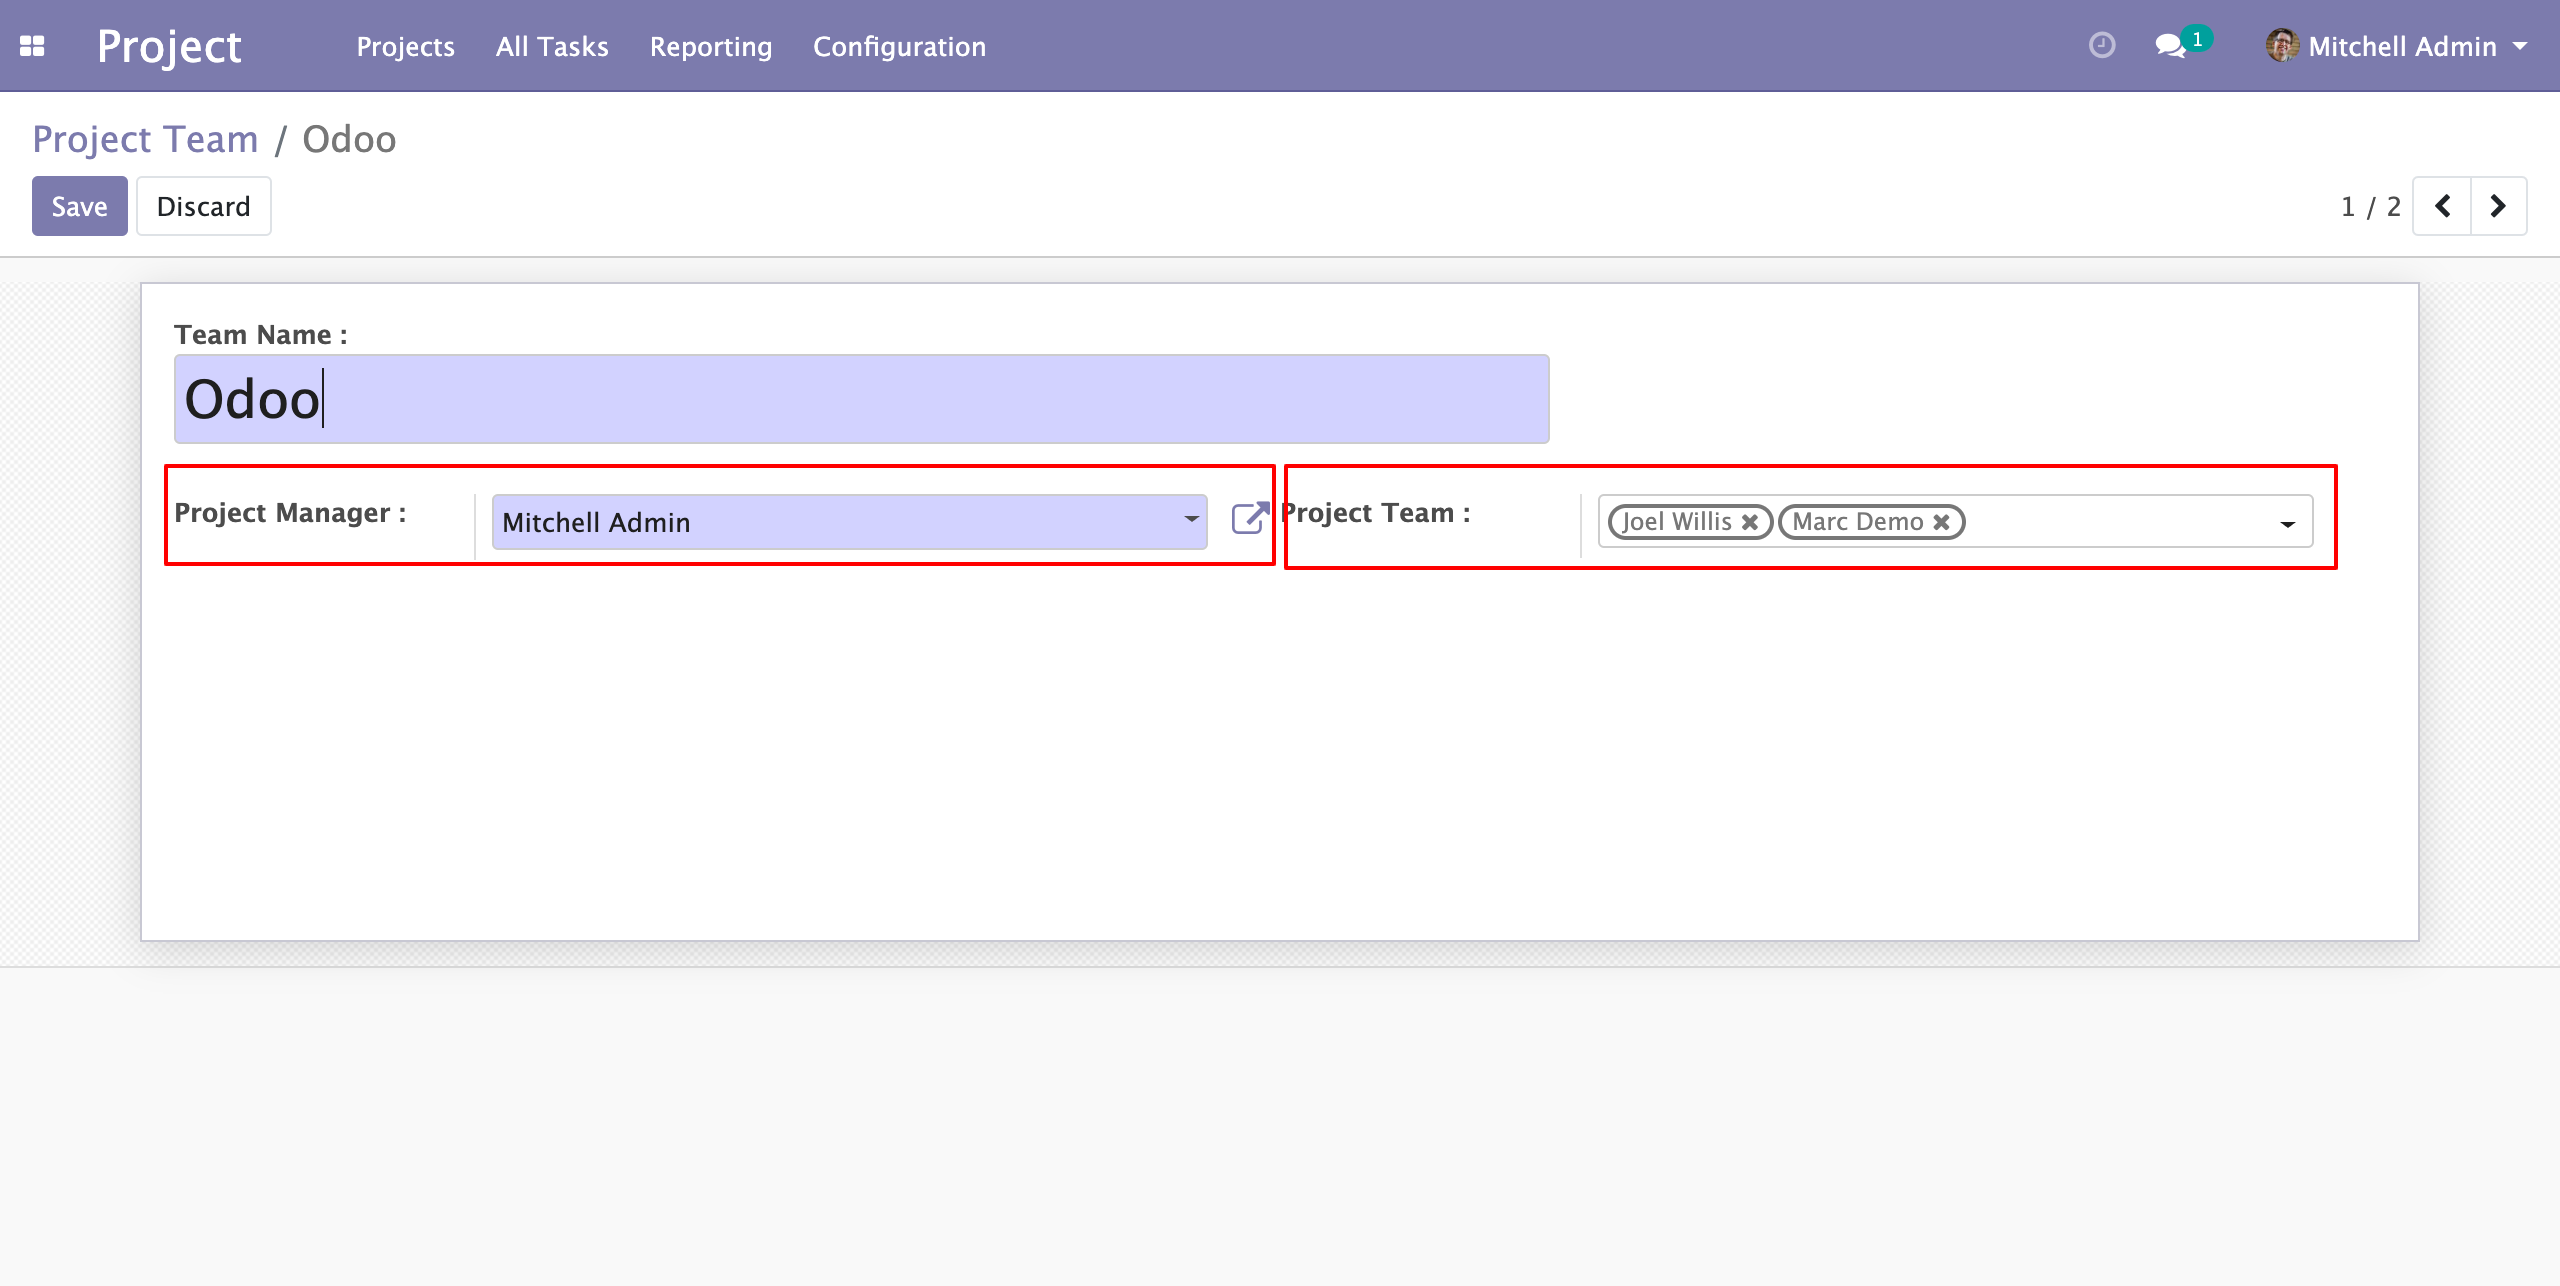Click the Team Name label
The image size is (2560, 1286).
tap(261, 334)
